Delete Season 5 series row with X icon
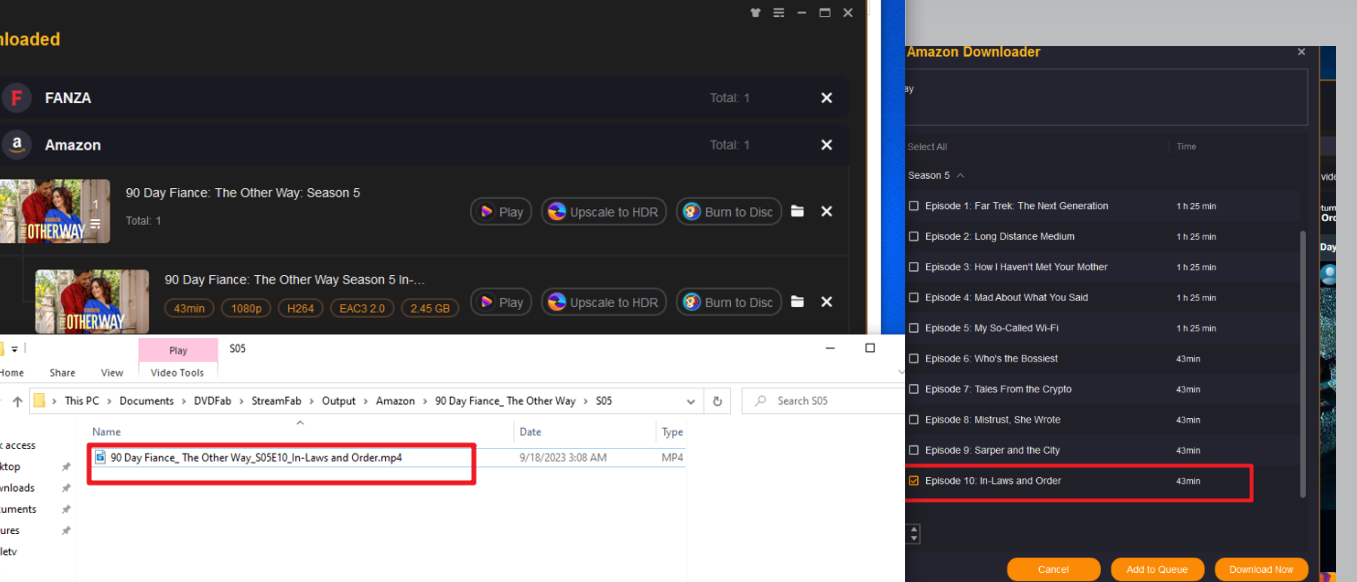The height and width of the screenshot is (582, 1357). point(826,212)
